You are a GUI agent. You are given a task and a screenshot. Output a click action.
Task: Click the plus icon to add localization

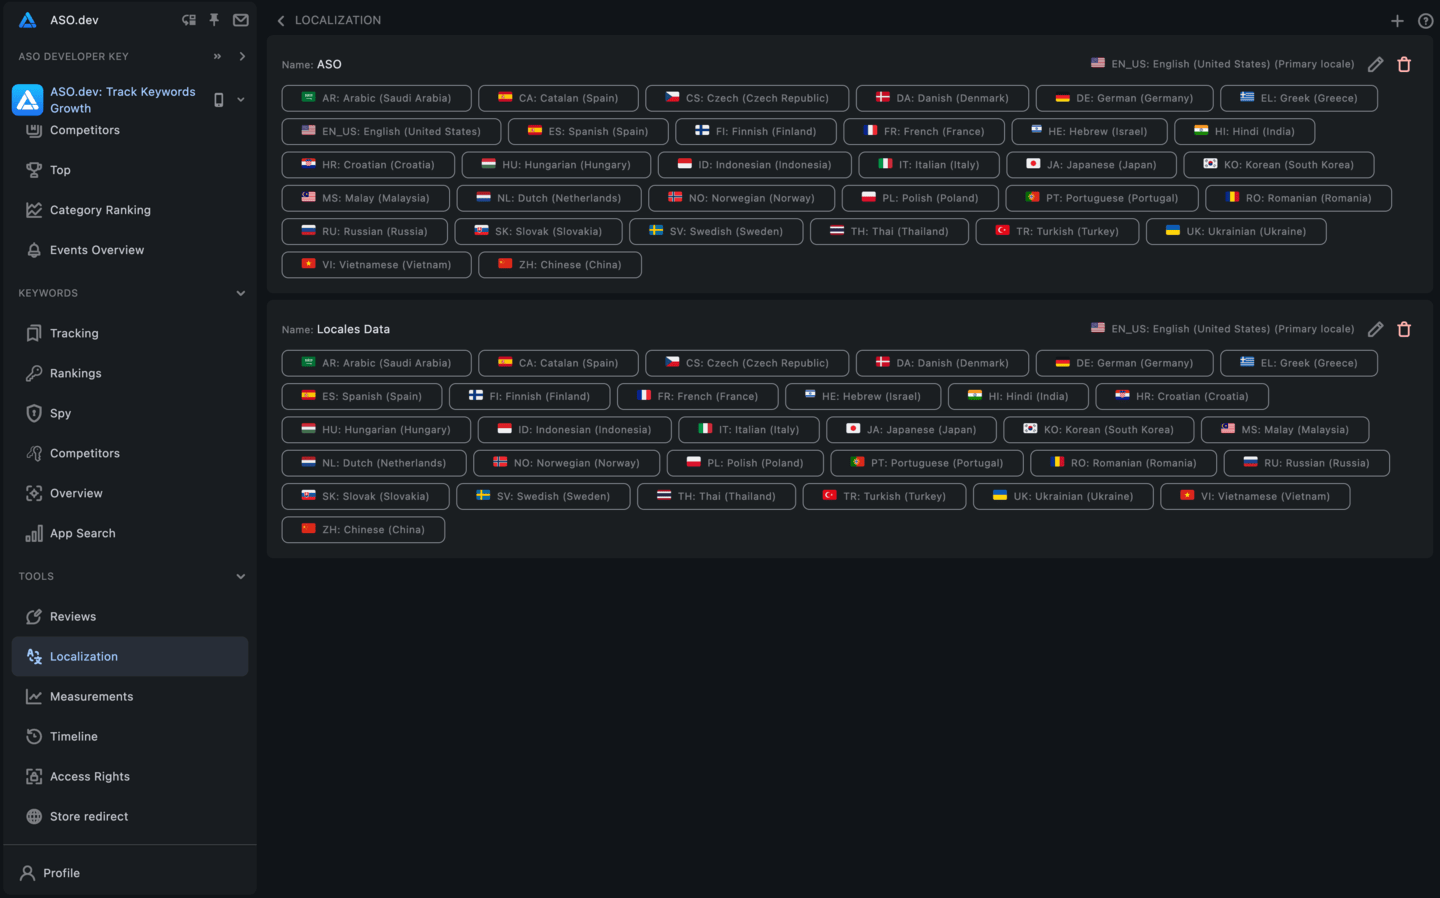(x=1397, y=21)
